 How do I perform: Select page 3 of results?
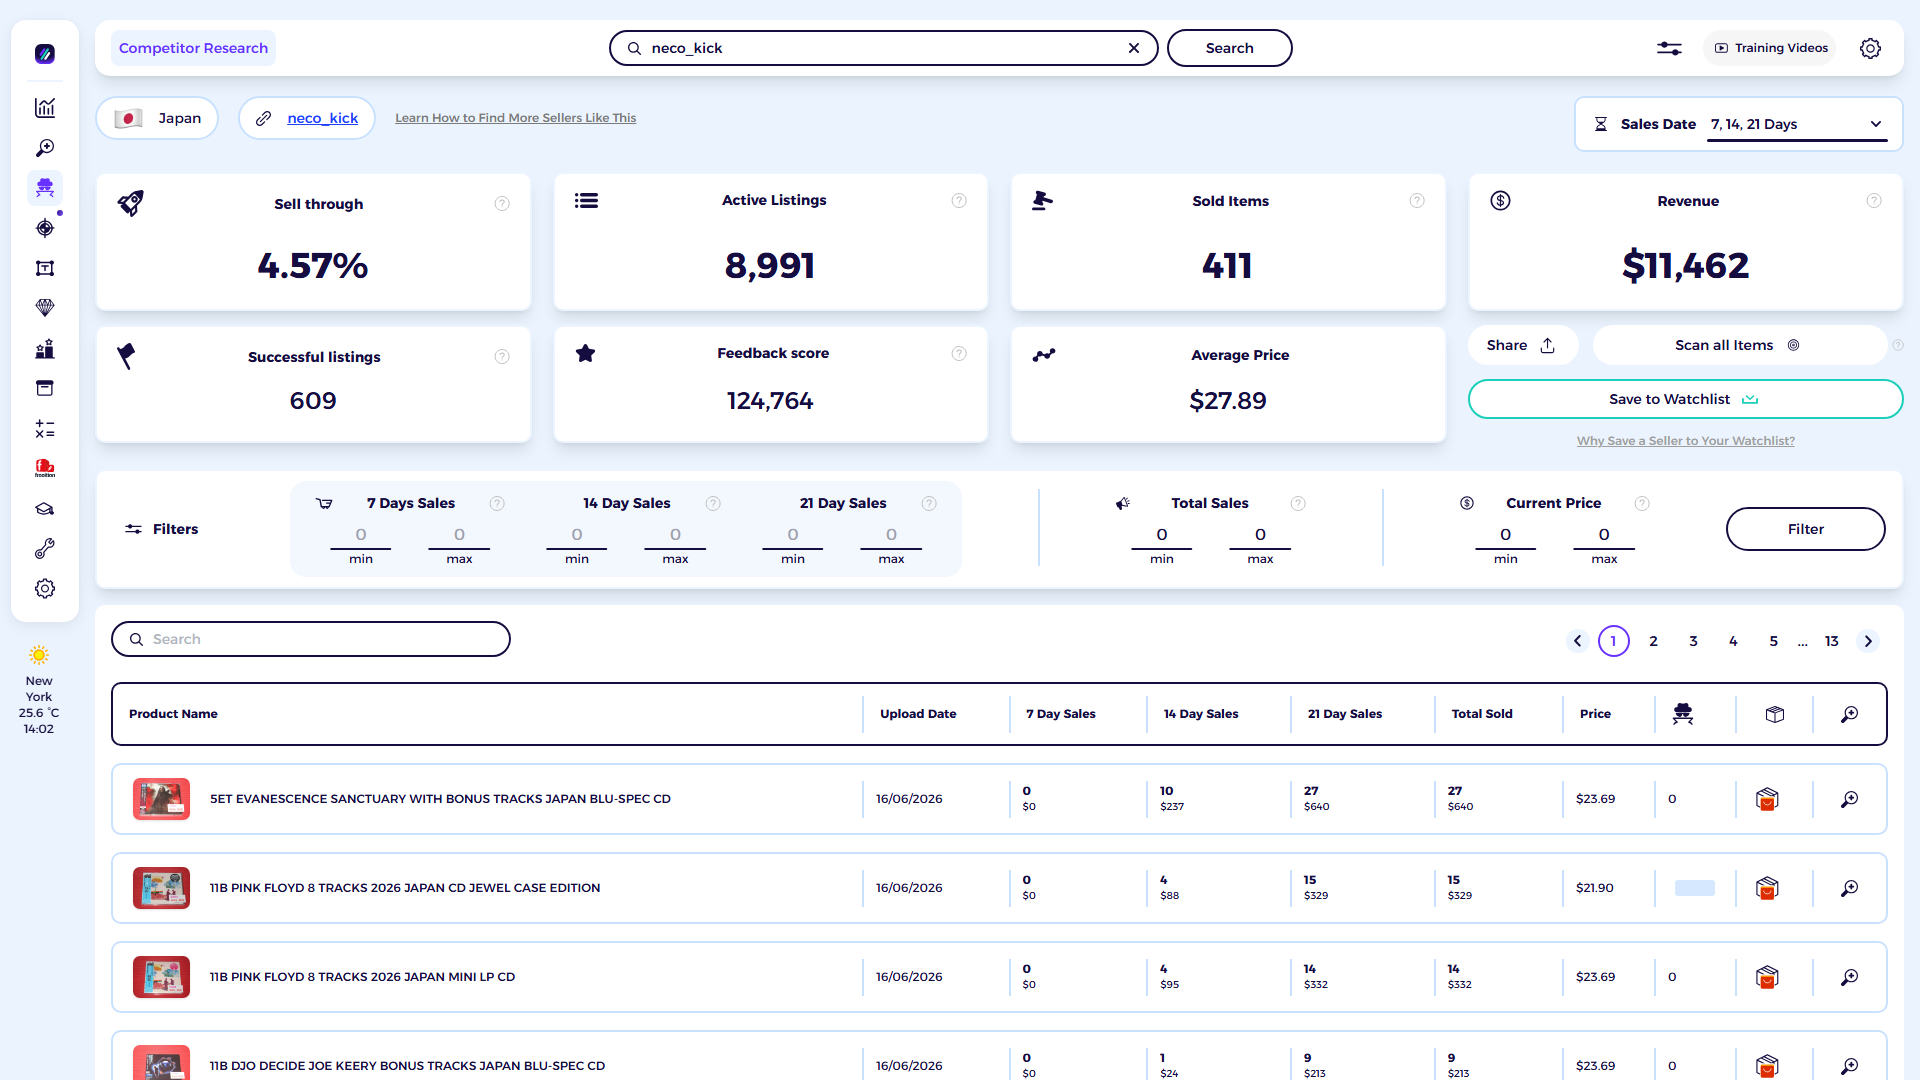point(1694,641)
